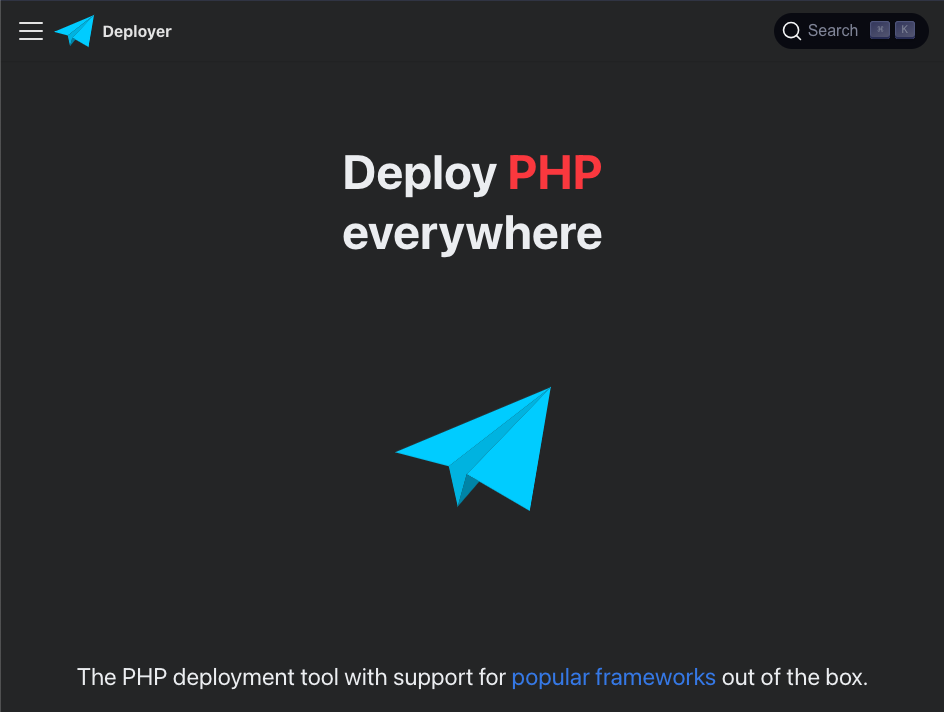944x712 pixels.
Task: Click the K key shortcut badge
Action: coord(905,30)
